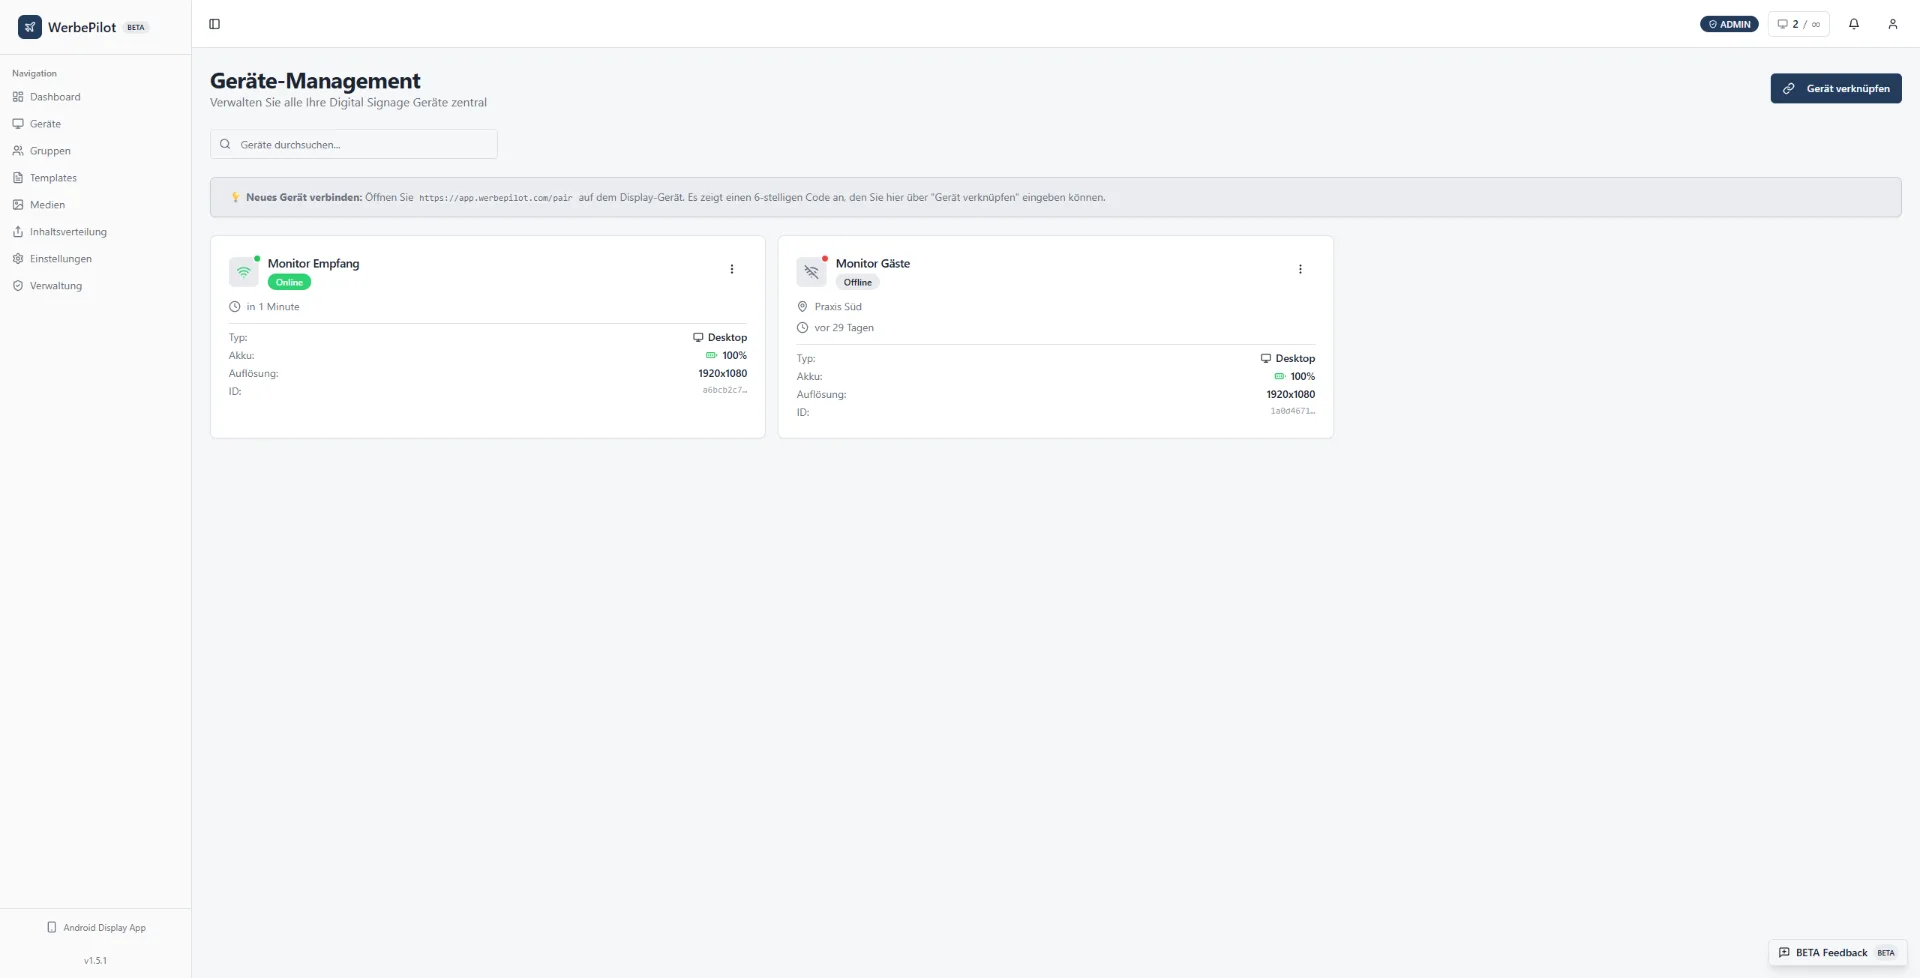Image resolution: width=1920 pixels, height=978 pixels.
Task: Open the notifications bell
Action: tap(1854, 24)
